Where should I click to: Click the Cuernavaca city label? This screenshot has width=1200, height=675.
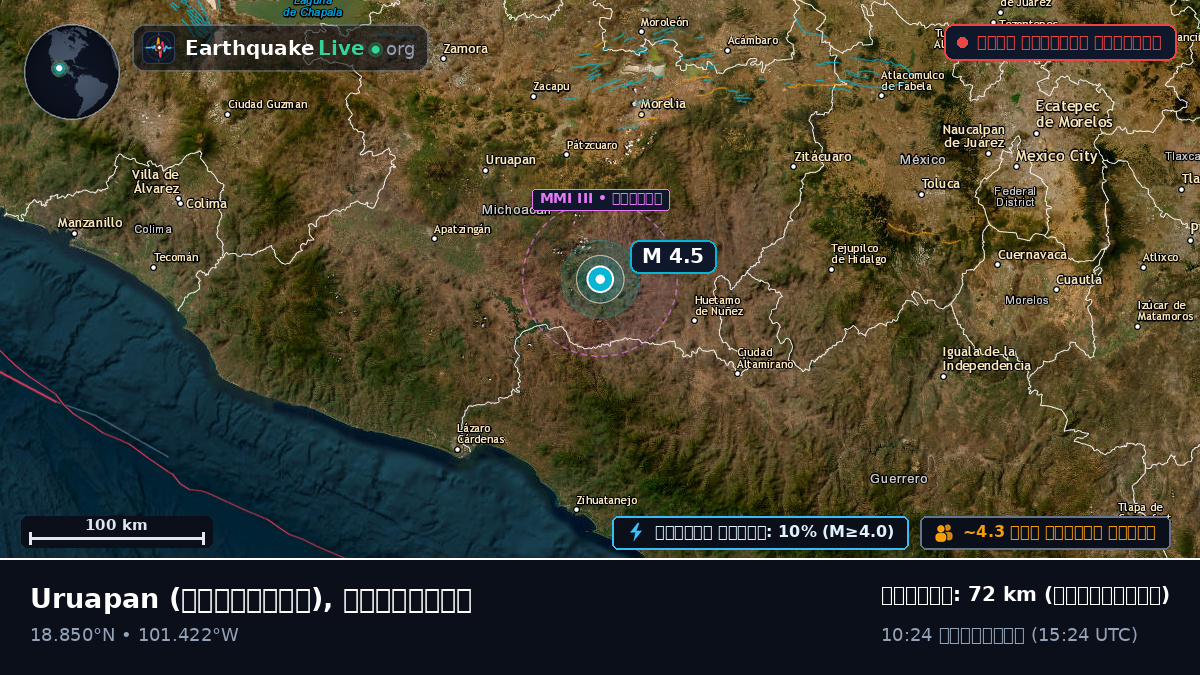coord(1035,255)
